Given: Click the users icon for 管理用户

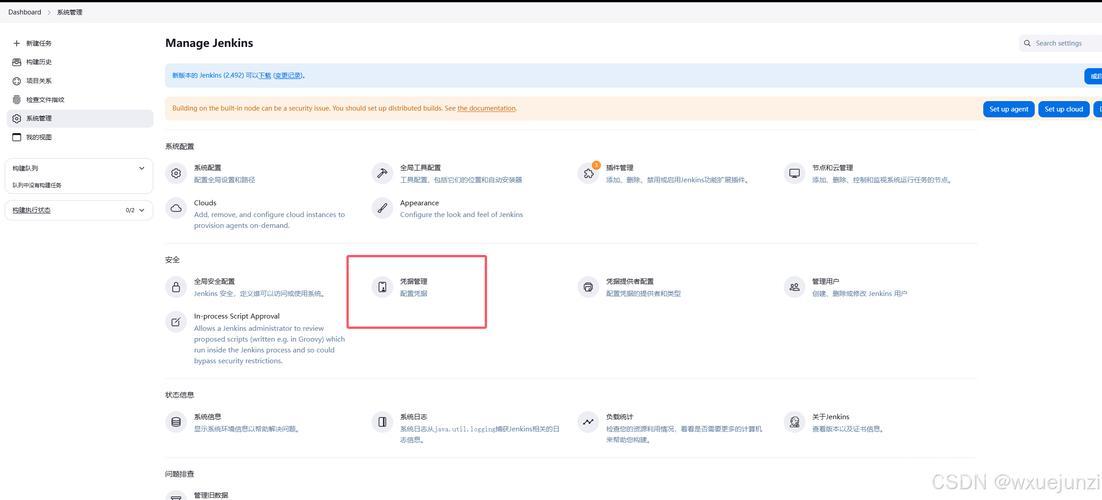Looking at the screenshot, I should click(794, 287).
